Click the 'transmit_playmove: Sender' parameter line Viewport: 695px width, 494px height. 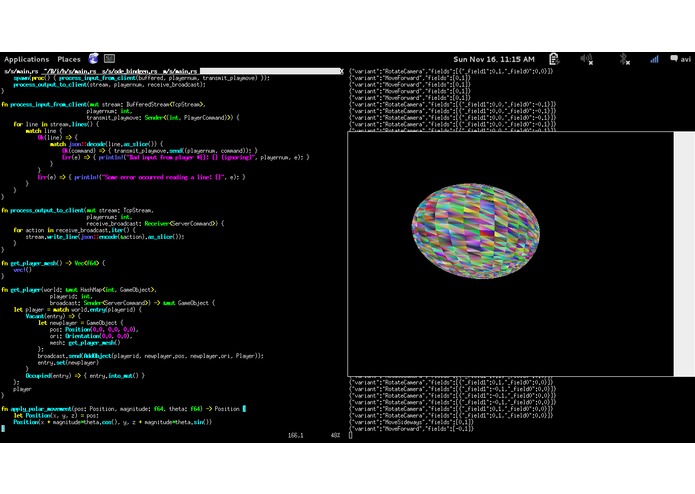coord(163,118)
